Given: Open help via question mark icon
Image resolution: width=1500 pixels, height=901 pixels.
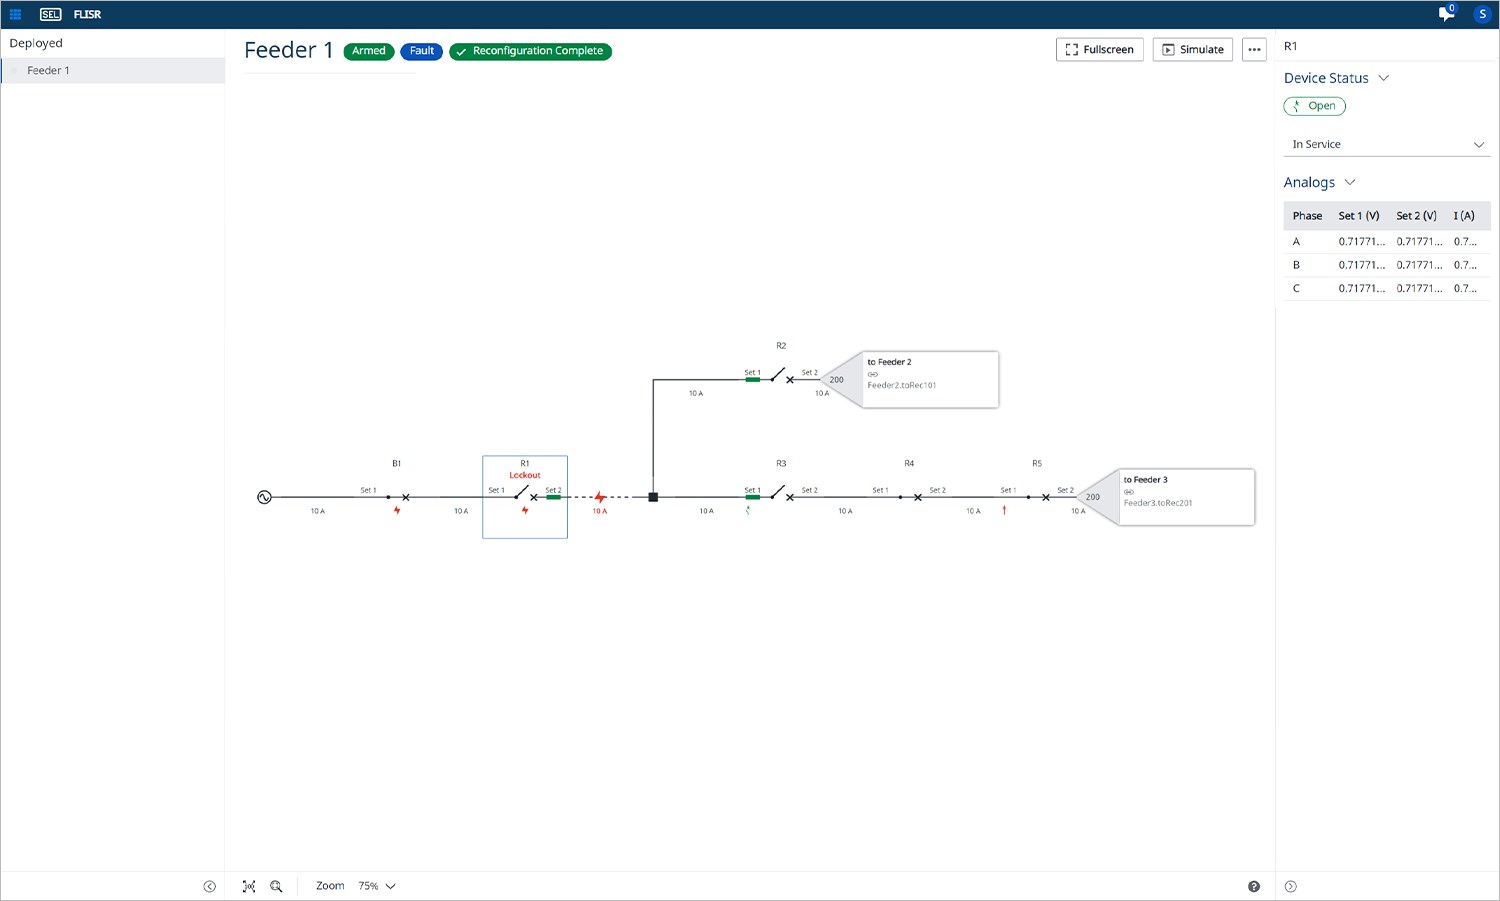Looking at the screenshot, I should tap(1254, 886).
